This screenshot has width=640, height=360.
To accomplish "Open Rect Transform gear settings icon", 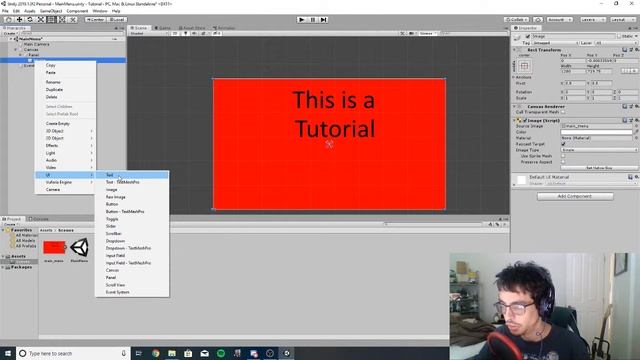I will tap(636, 50).
